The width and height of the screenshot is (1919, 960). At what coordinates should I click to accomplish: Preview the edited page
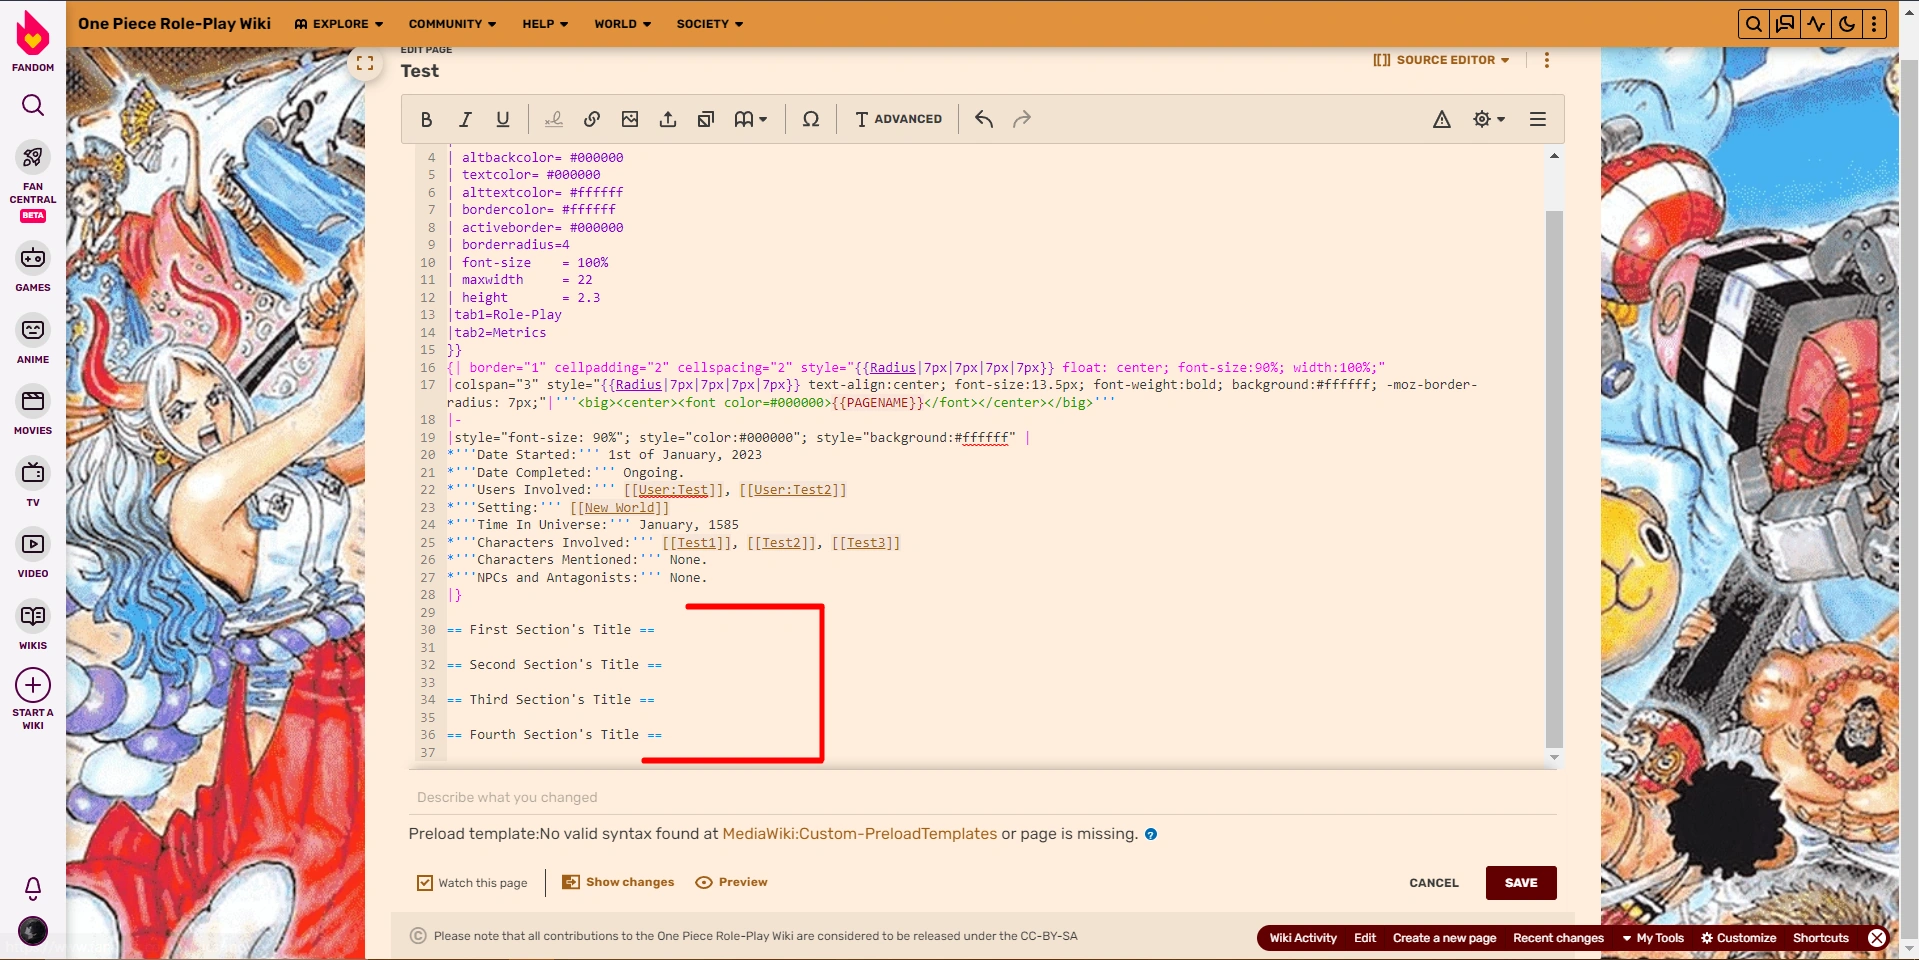(731, 882)
